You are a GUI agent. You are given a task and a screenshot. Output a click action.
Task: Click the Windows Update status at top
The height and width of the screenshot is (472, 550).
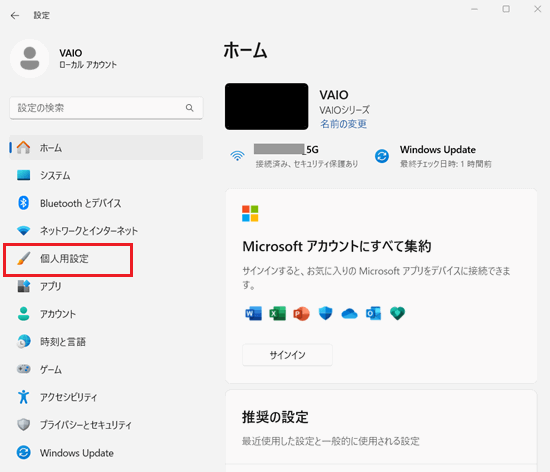coord(433,156)
